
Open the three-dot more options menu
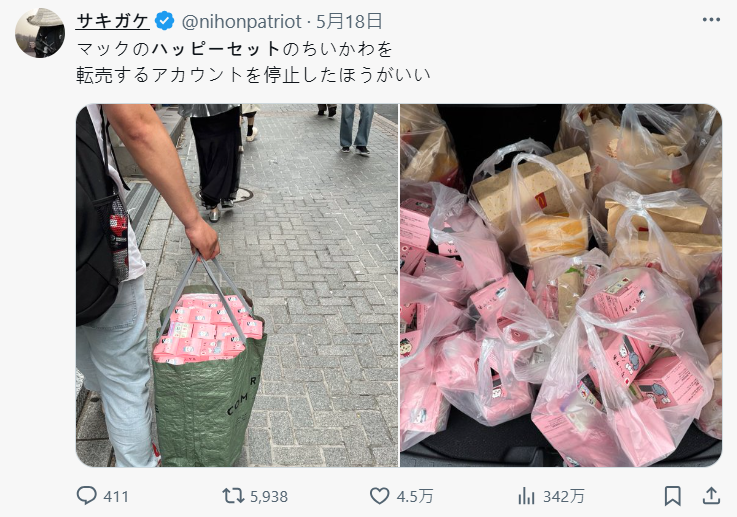pyautogui.click(x=711, y=20)
